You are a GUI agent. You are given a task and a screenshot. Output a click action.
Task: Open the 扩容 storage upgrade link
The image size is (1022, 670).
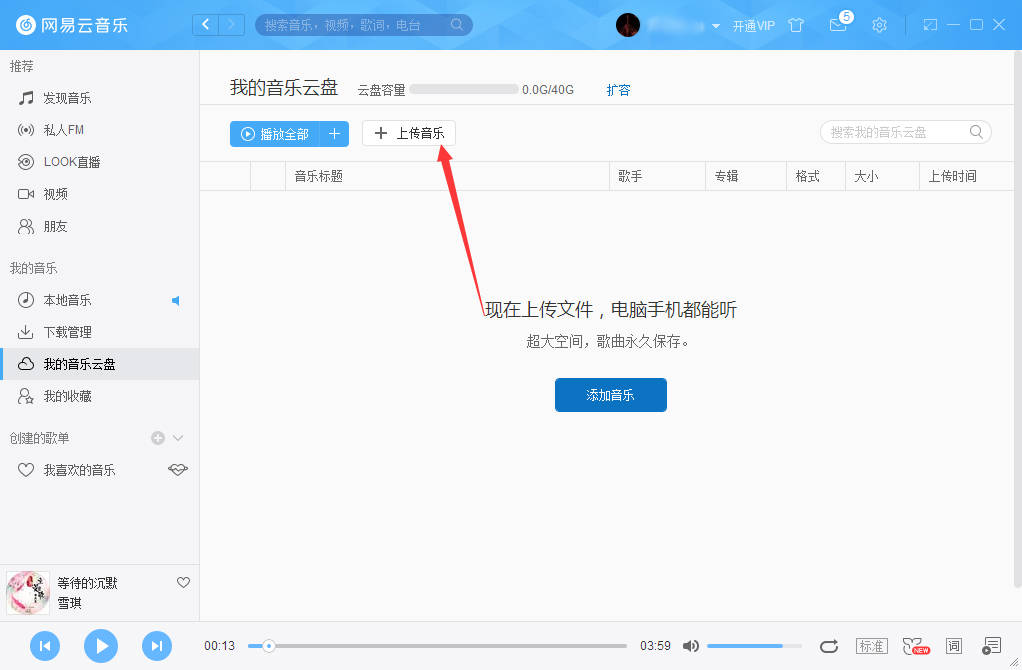pos(618,89)
